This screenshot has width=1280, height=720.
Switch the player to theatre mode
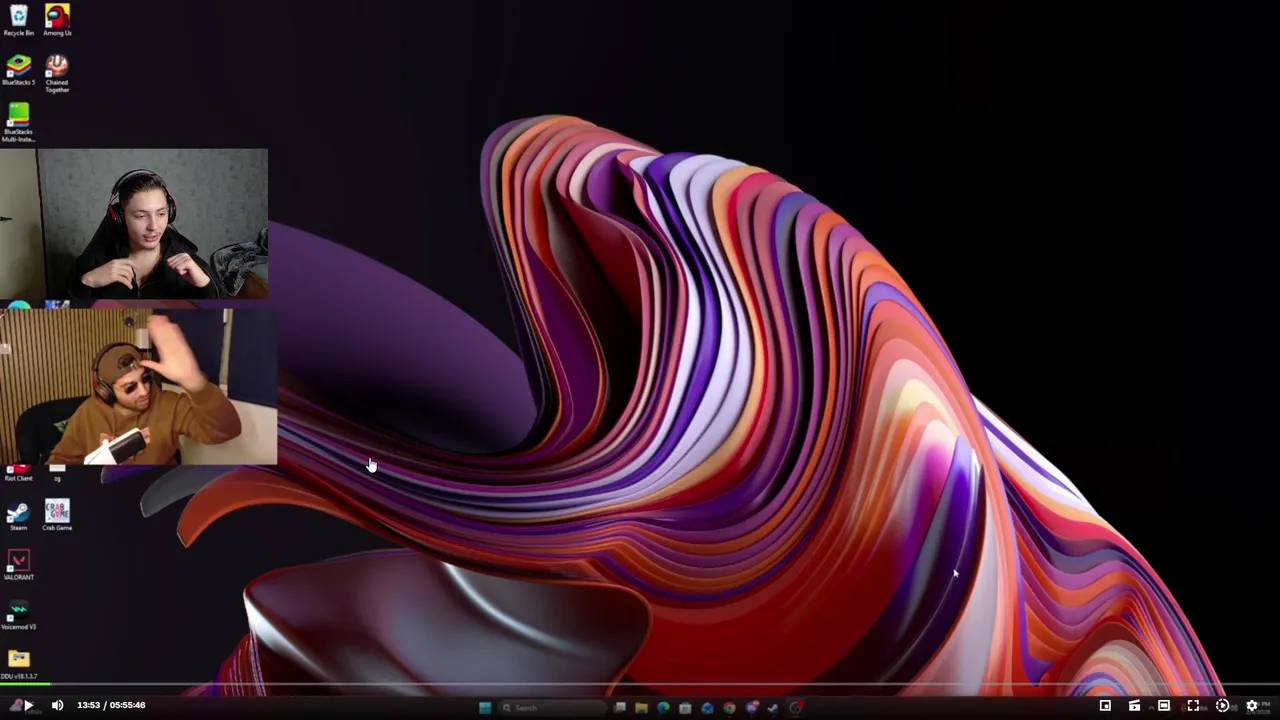click(1164, 705)
